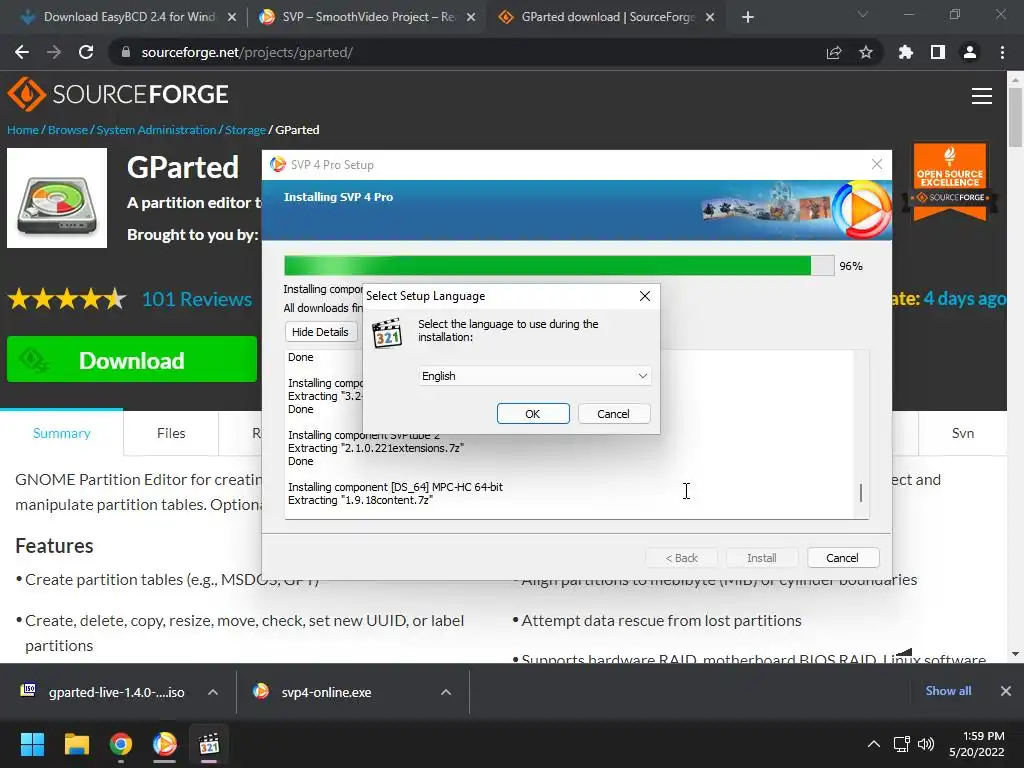Click the MPC-HC setup taskbar icon
Viewport: 1024px width, 768px height.
(209, 744)
